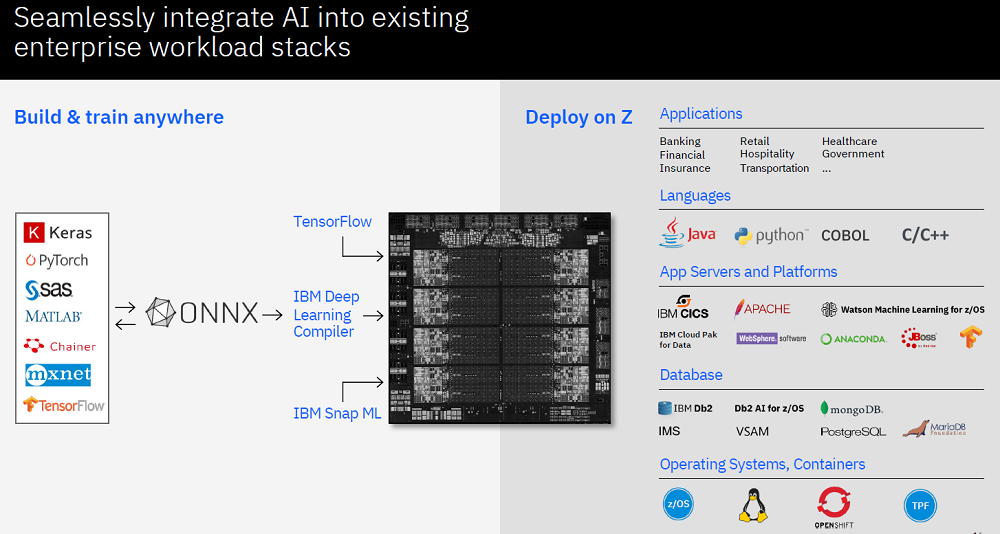Select the C/C++ language text
Image resolution: width=1000 pixels, height=534 pixels.
point(925,235)
